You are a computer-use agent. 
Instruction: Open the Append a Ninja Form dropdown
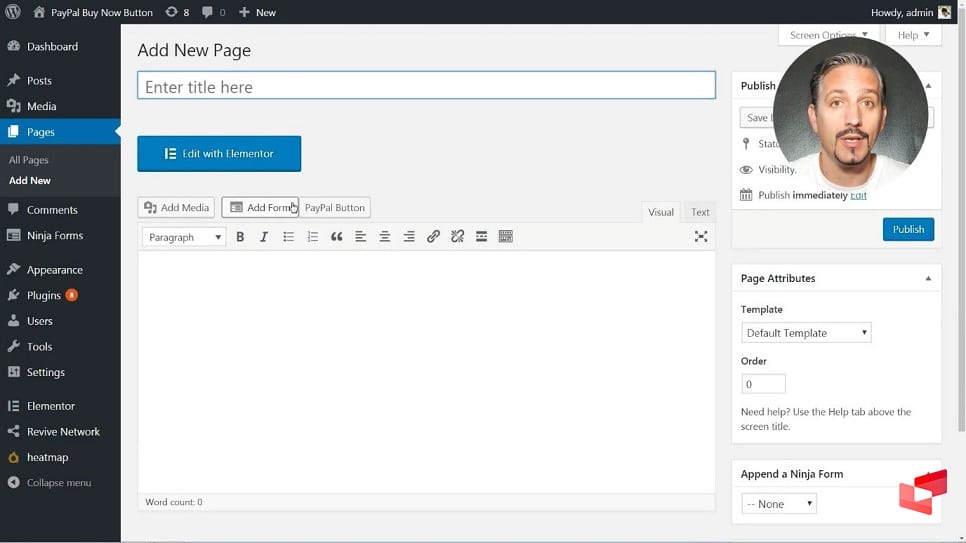[779, 504]
